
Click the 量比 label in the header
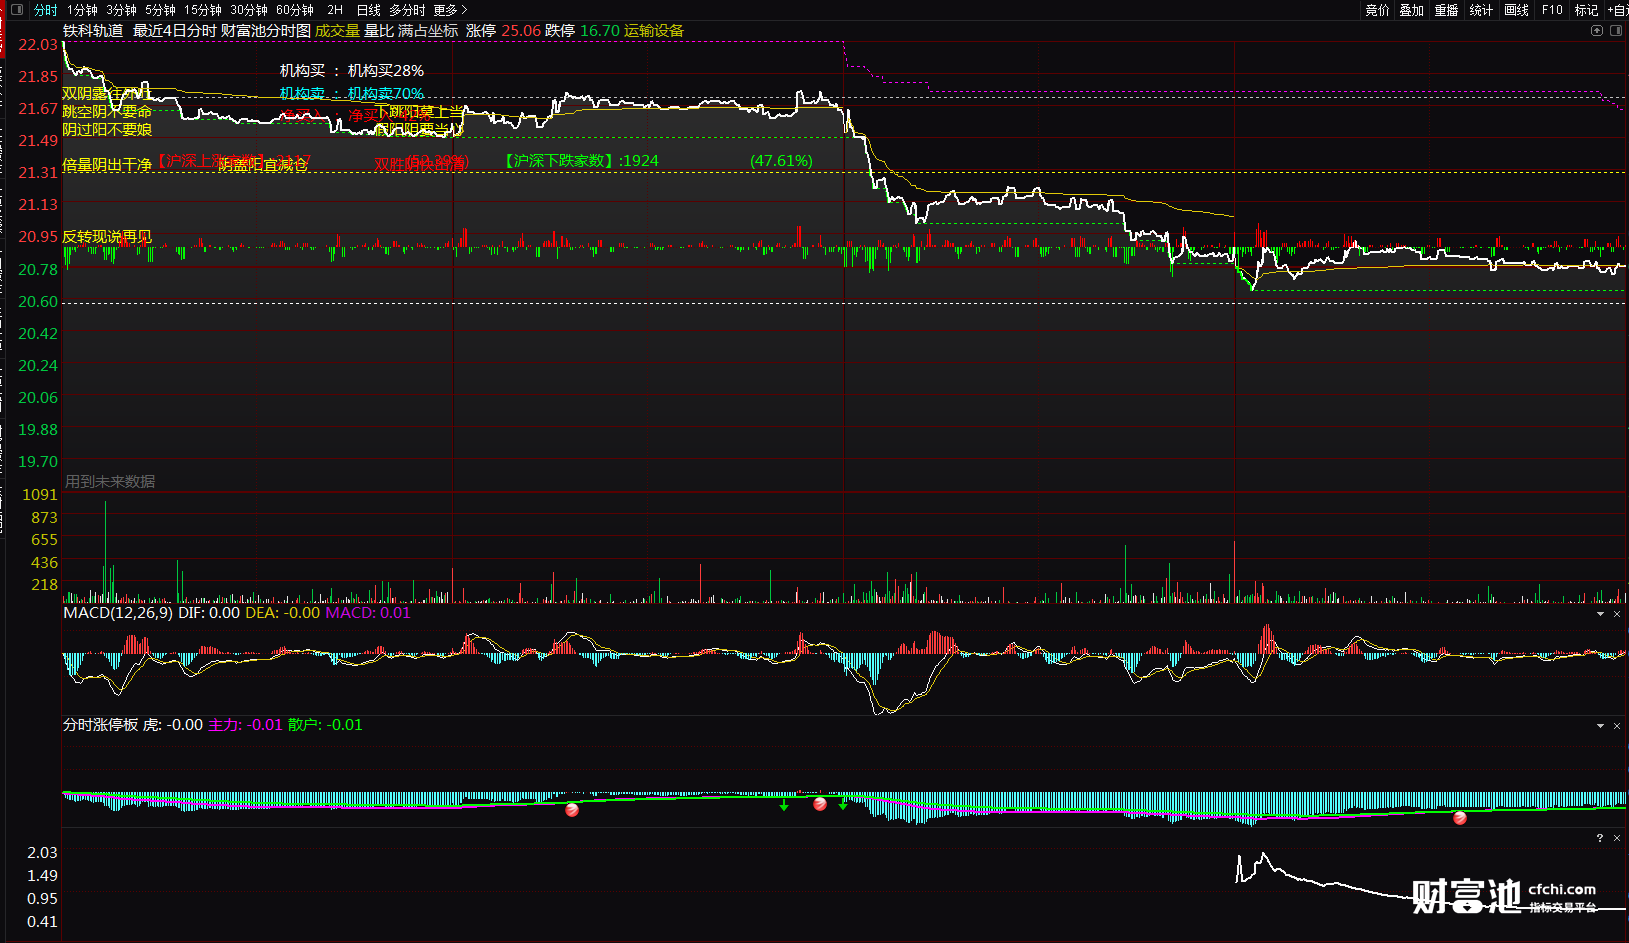(x=379, y=31)
